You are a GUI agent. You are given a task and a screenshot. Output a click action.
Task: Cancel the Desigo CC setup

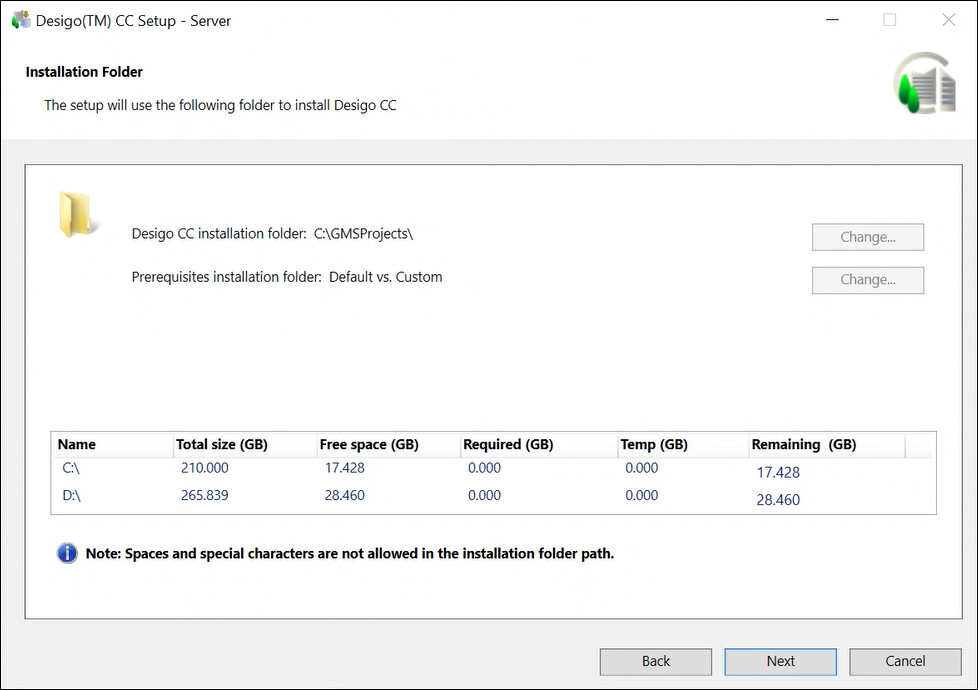click(x=905, y=661)
